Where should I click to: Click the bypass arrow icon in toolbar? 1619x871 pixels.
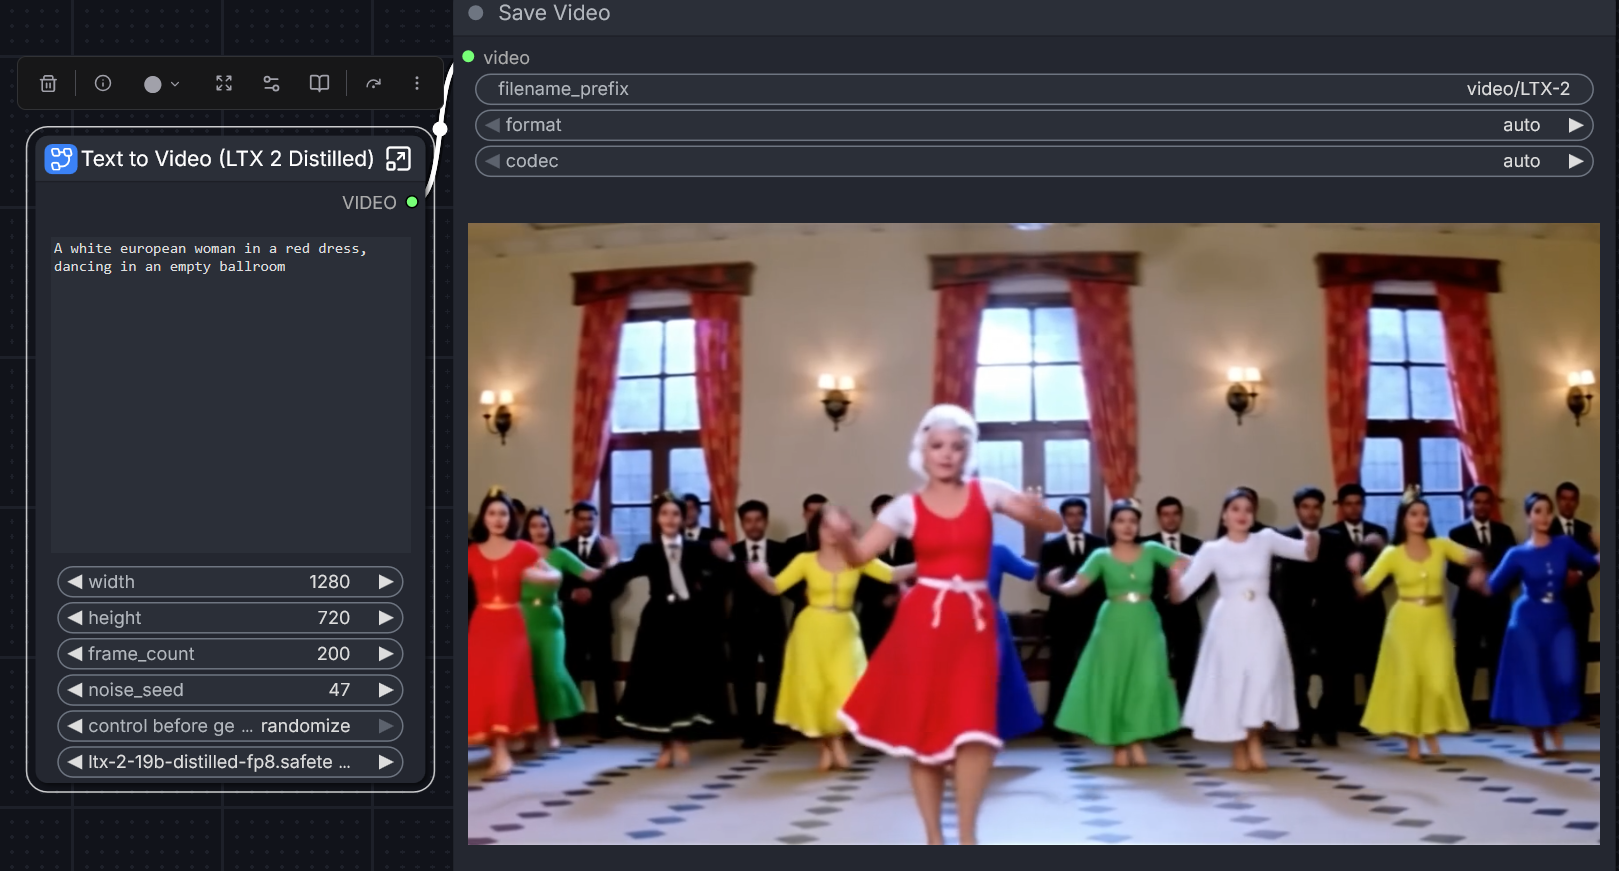(x=373, y=84)
